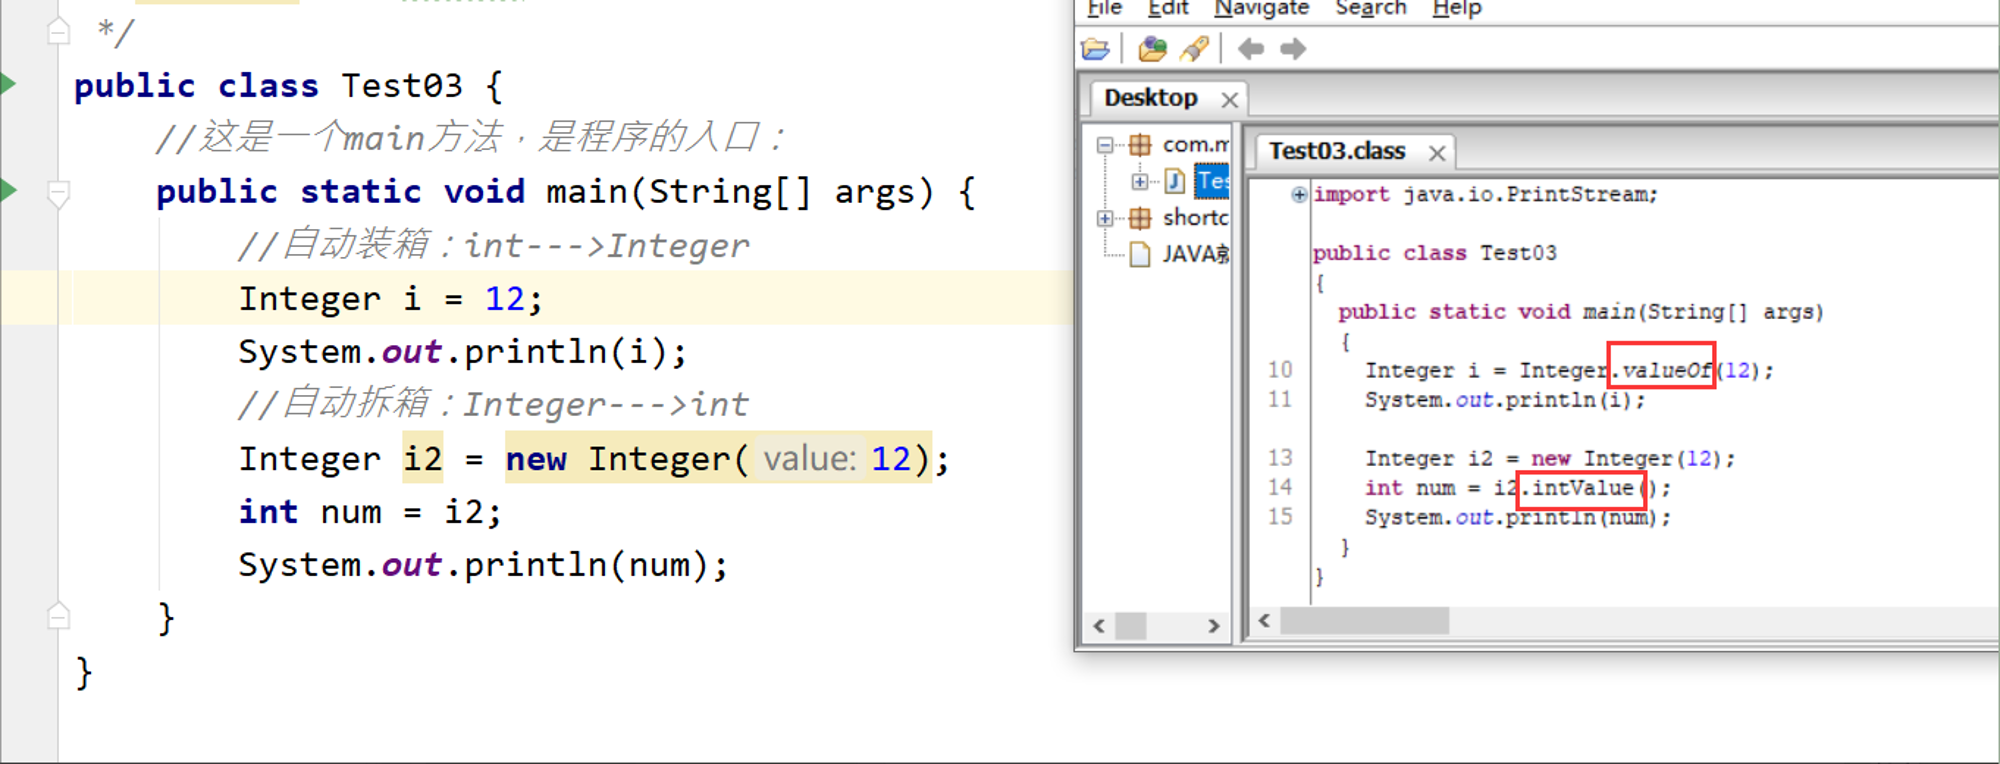Open the Search menu

click(1370, 9)
